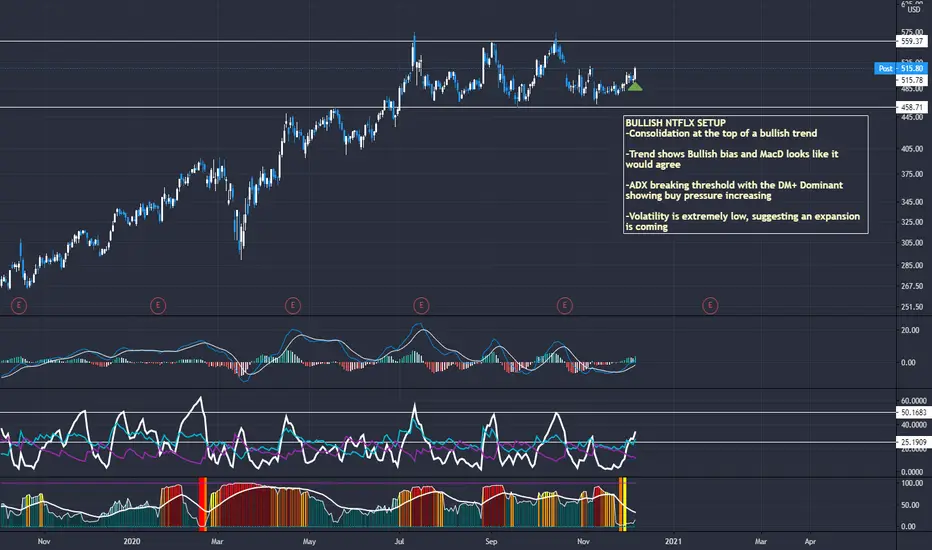Click the green up-arrow marker on the chart
The image size is (932, 550).
coord(635,87)
